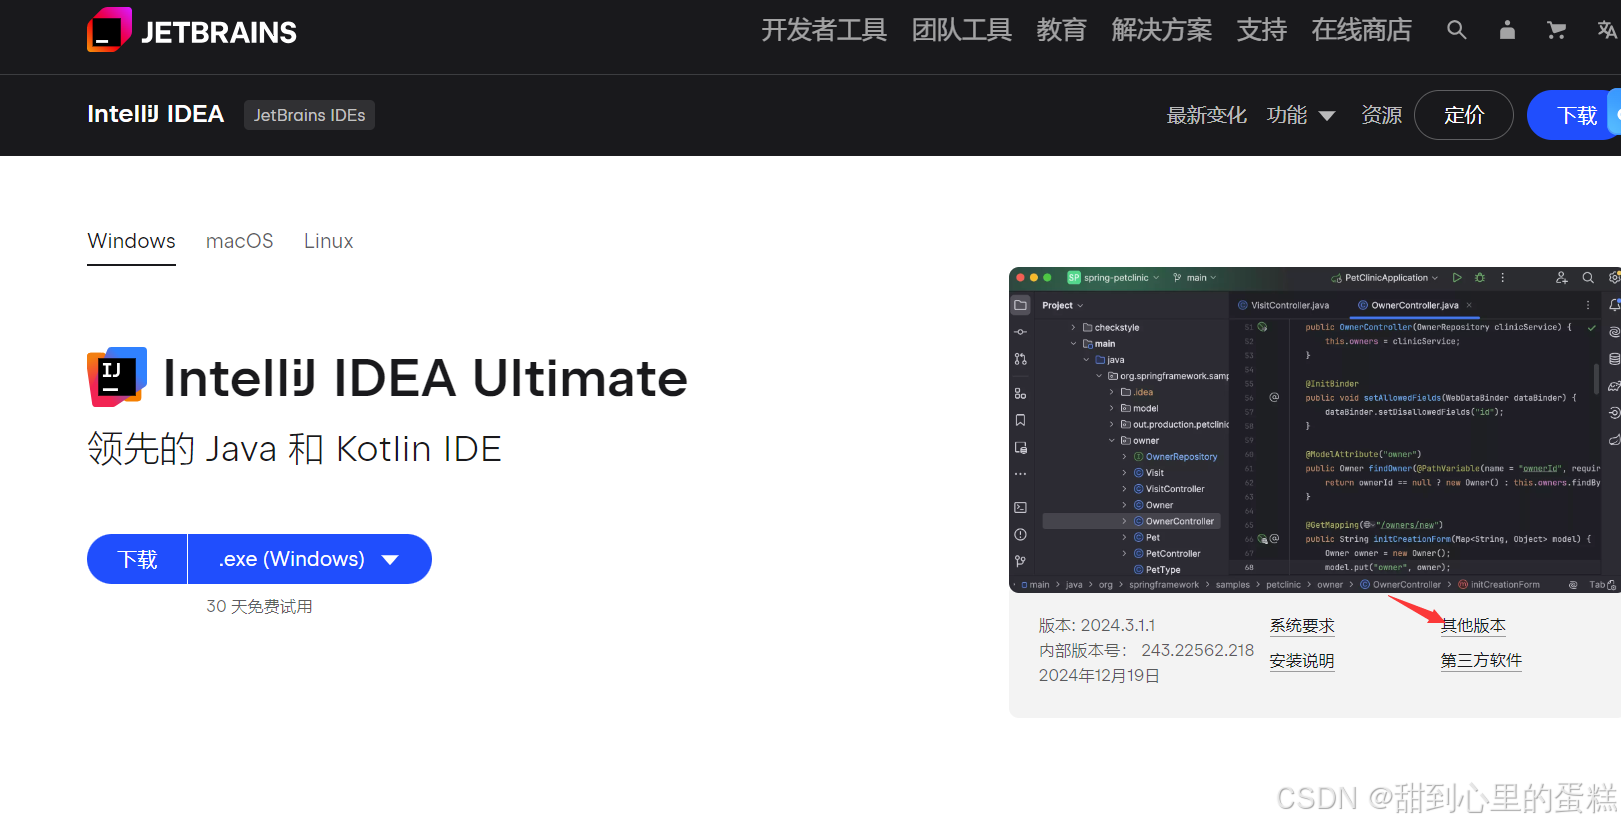Open the site search icon

click(x=1456, y=30)
